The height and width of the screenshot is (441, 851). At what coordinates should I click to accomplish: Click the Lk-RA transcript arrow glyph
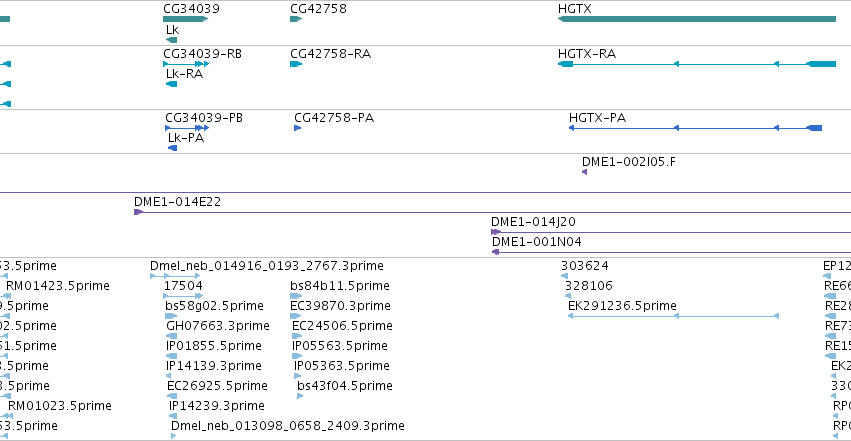point(172,84)
